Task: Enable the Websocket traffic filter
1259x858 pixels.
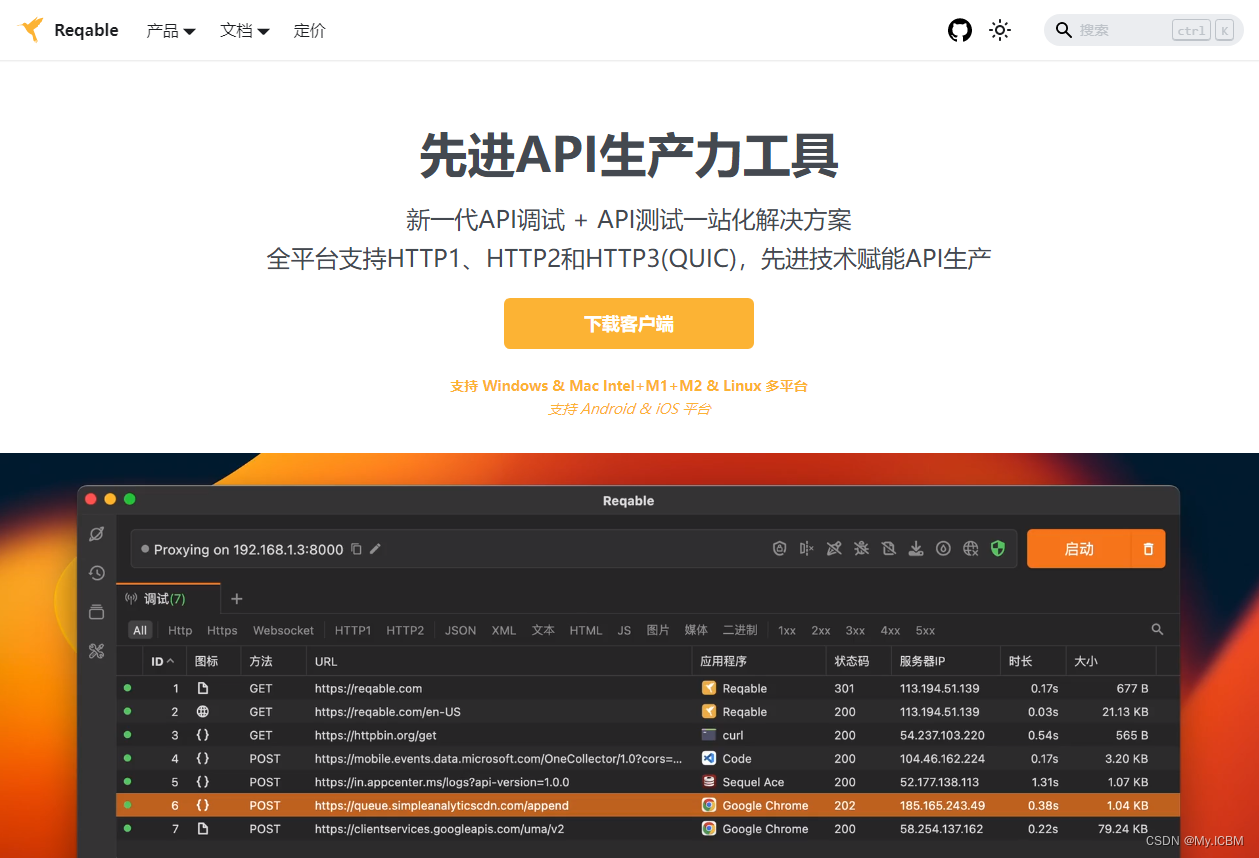Action: (283, 630)
